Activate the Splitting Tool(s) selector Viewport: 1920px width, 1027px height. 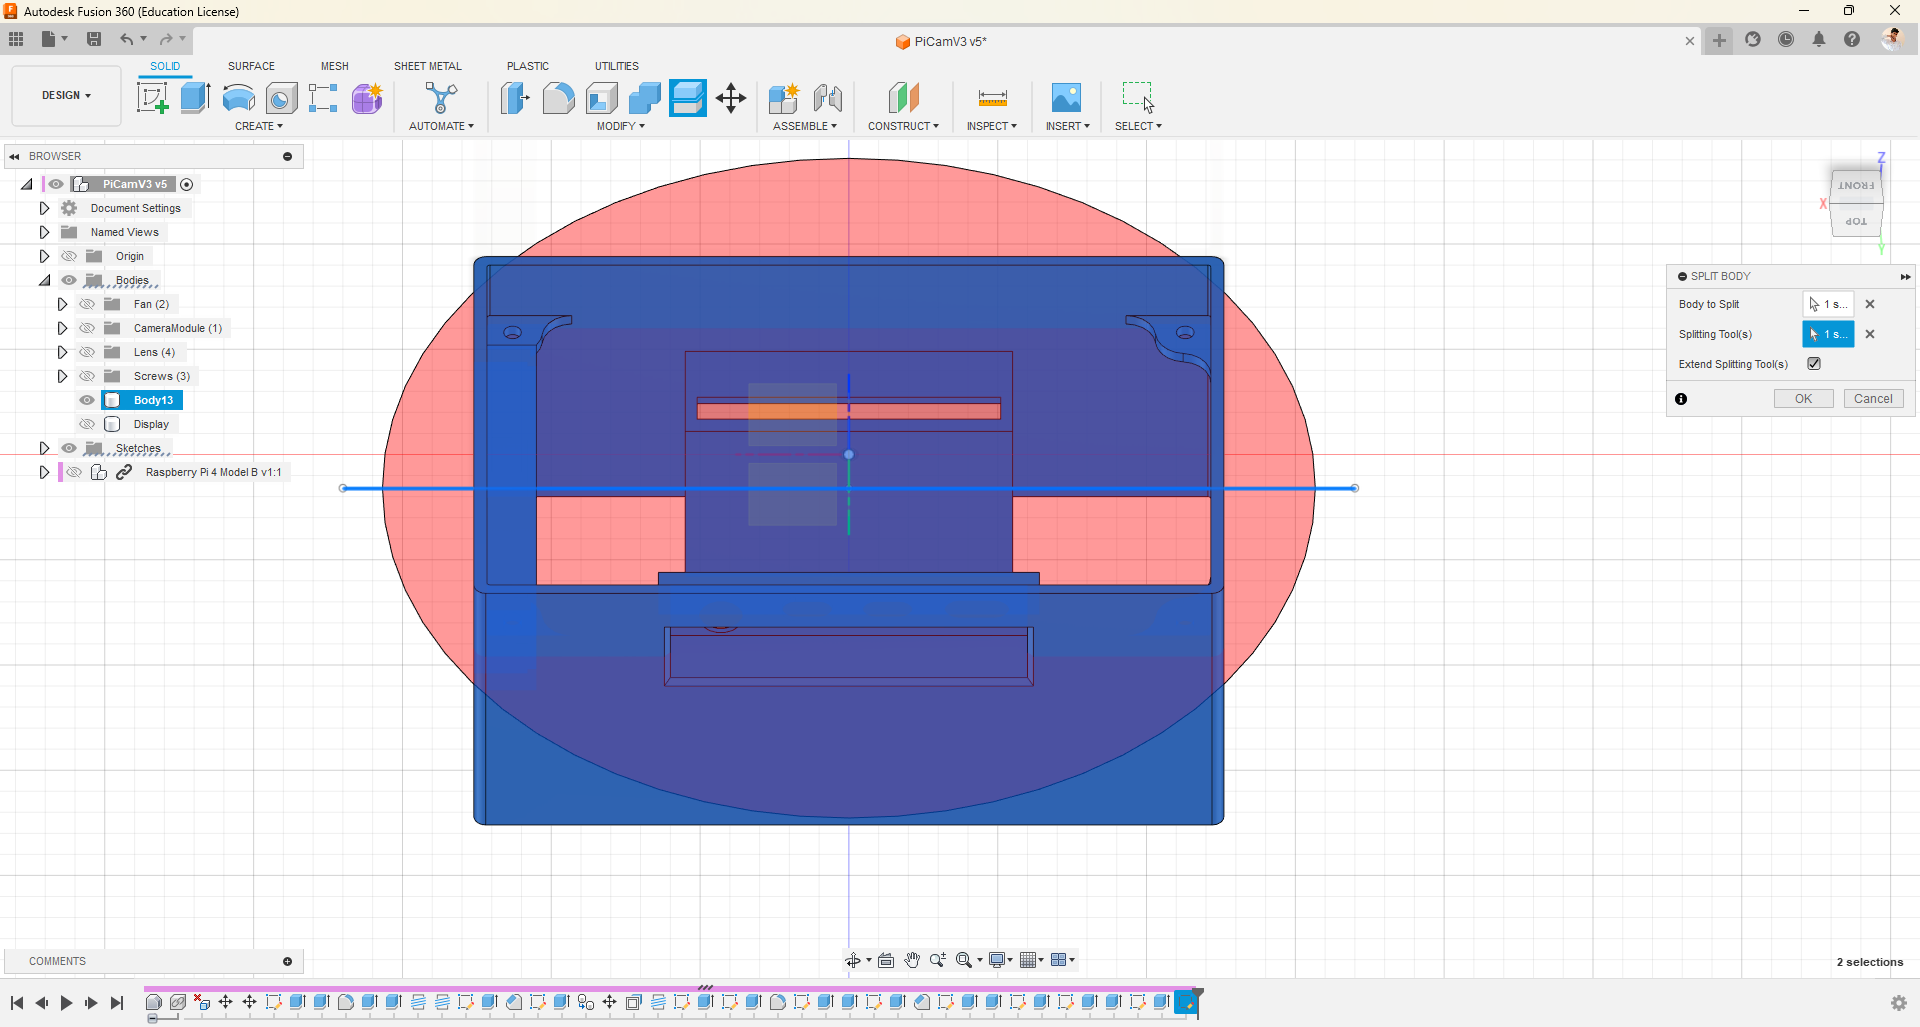point(1828,334)
